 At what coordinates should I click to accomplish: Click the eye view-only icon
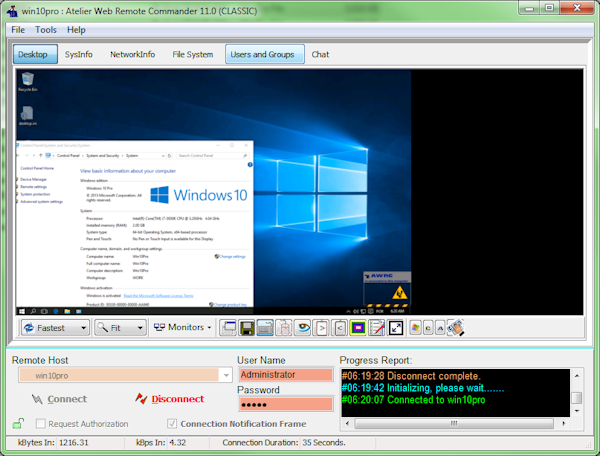pyautogui.click(x=302, y=328)
